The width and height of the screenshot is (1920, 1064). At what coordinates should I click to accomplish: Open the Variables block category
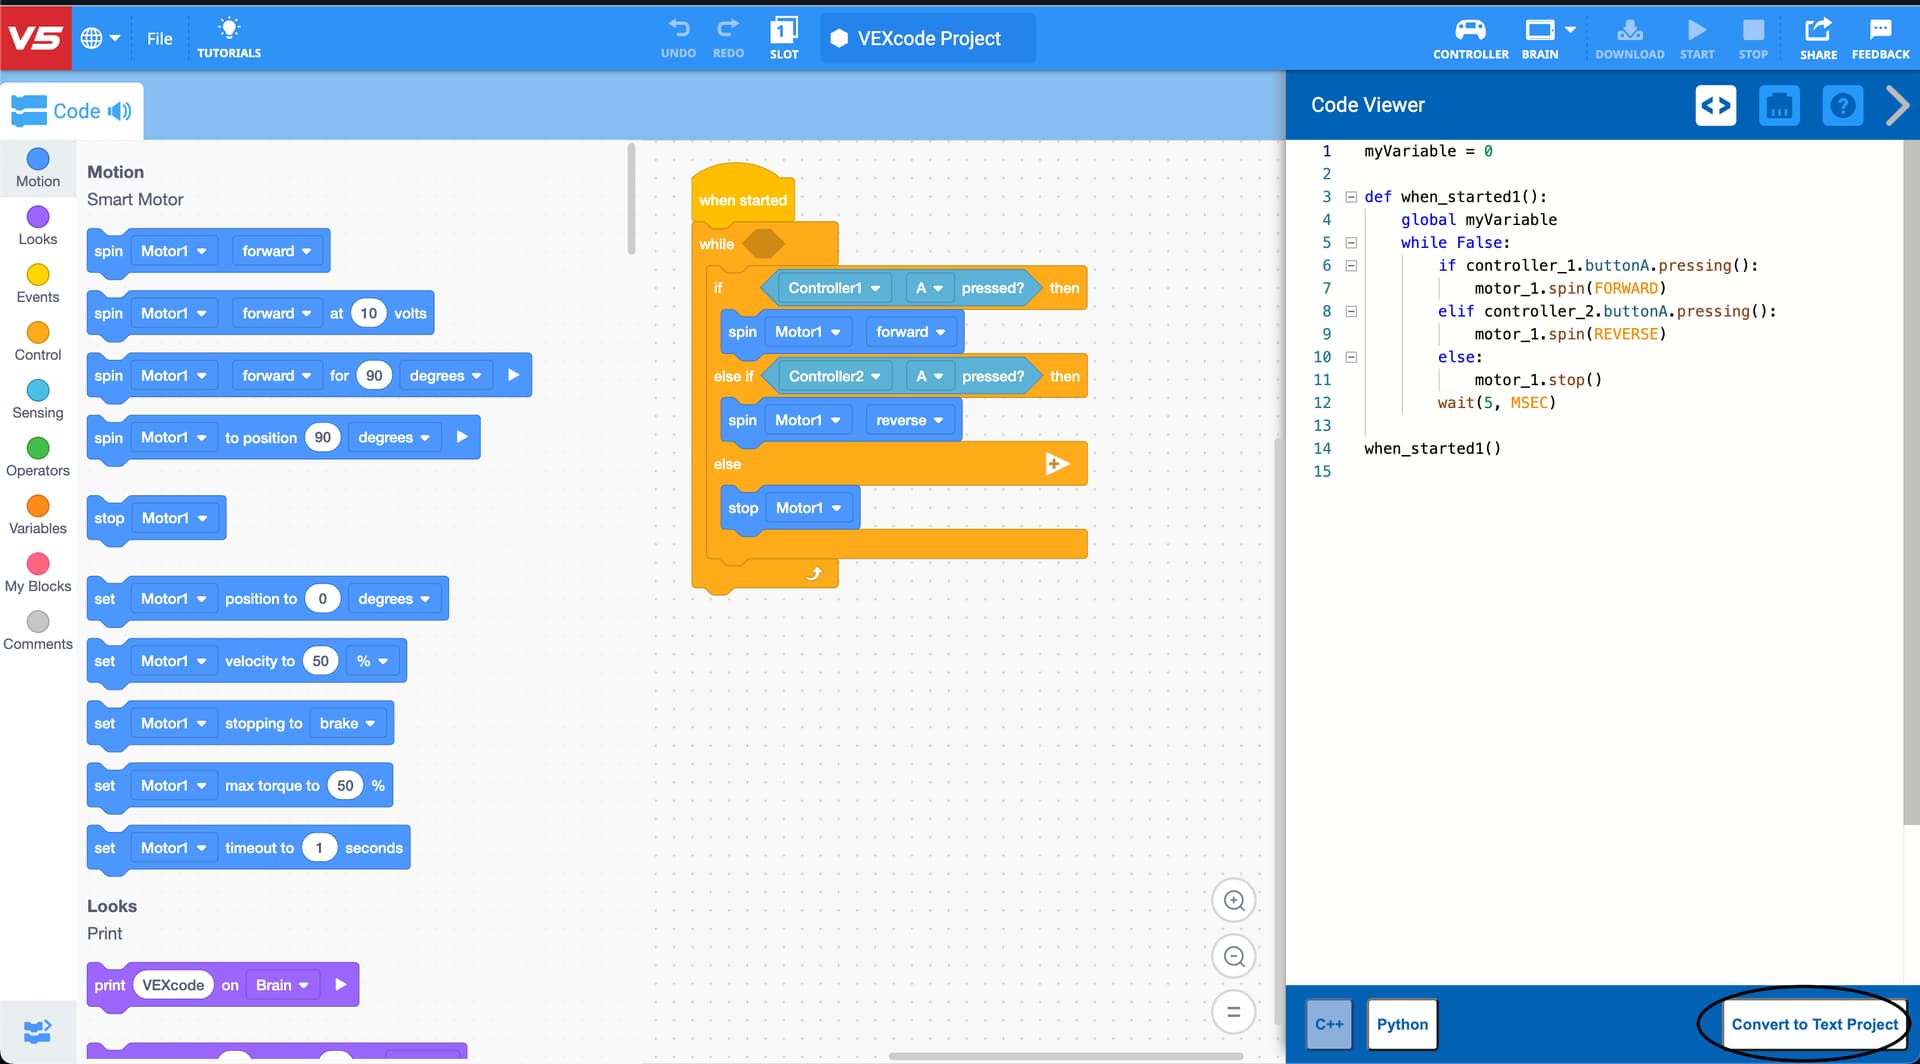(x=38, y=515)
